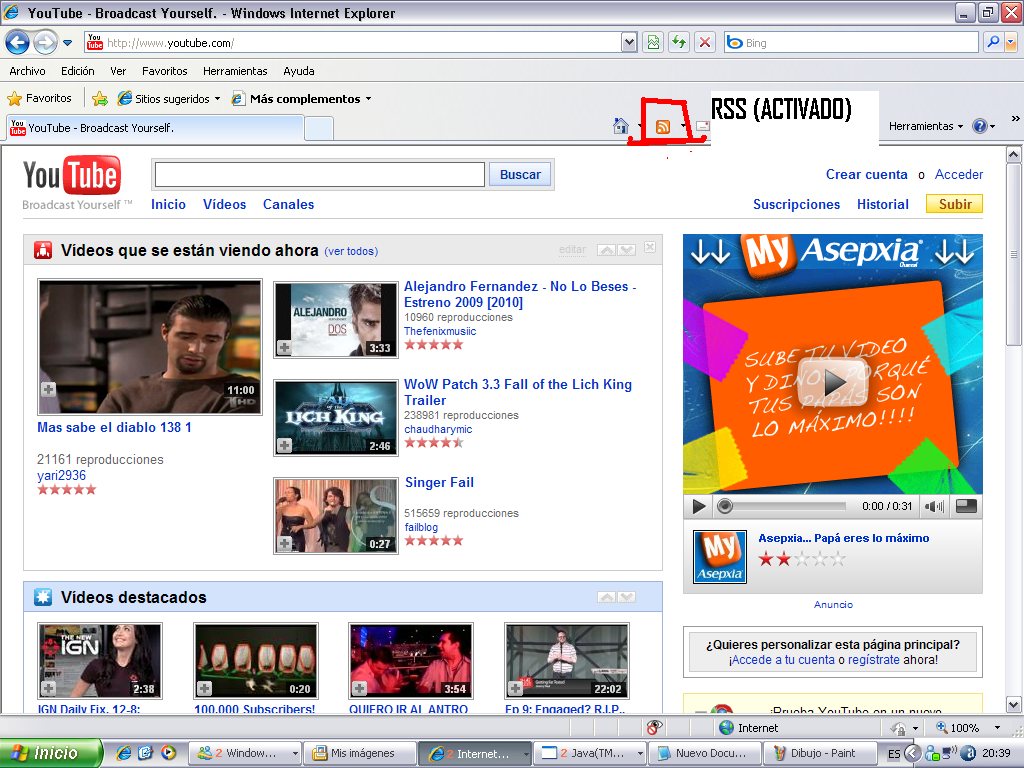Mute the Asepxia ad video player
This screenshot has width=1024, height=768.
pyautogui.click(x=934, y=507)
